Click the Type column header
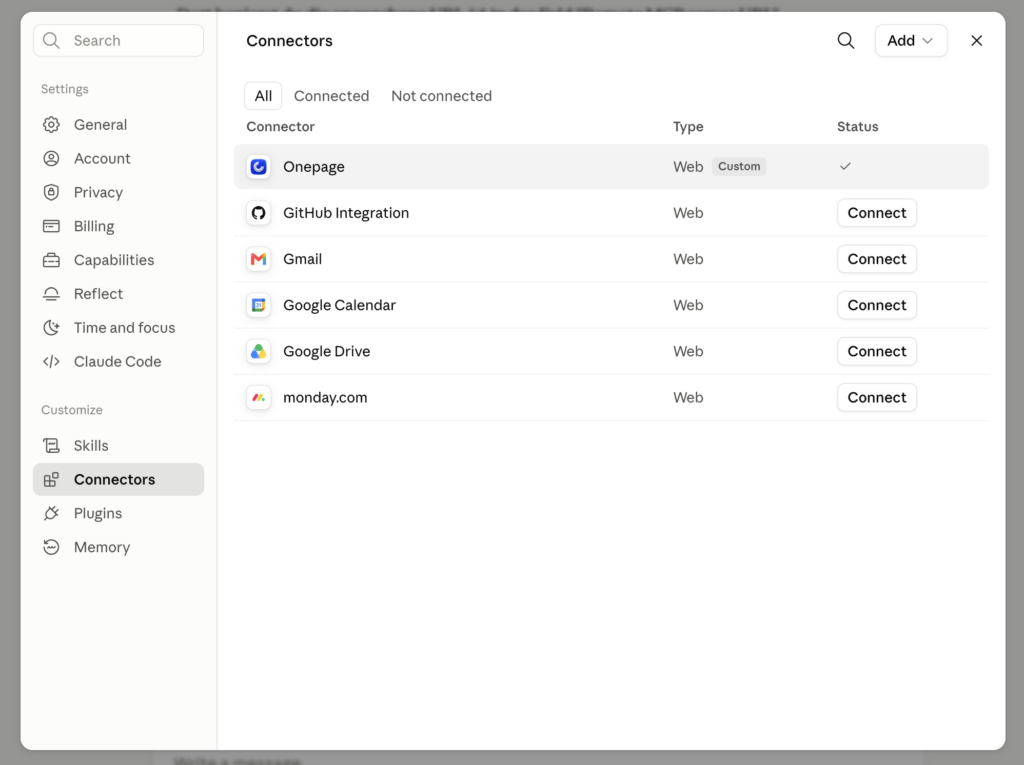This screenshot has width=1024, height=765. point(688,127)
